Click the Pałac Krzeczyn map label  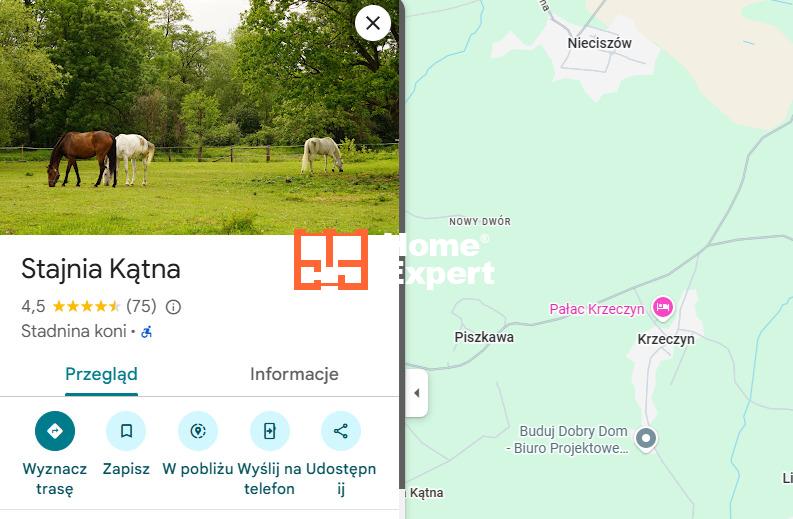pos(597,309)
